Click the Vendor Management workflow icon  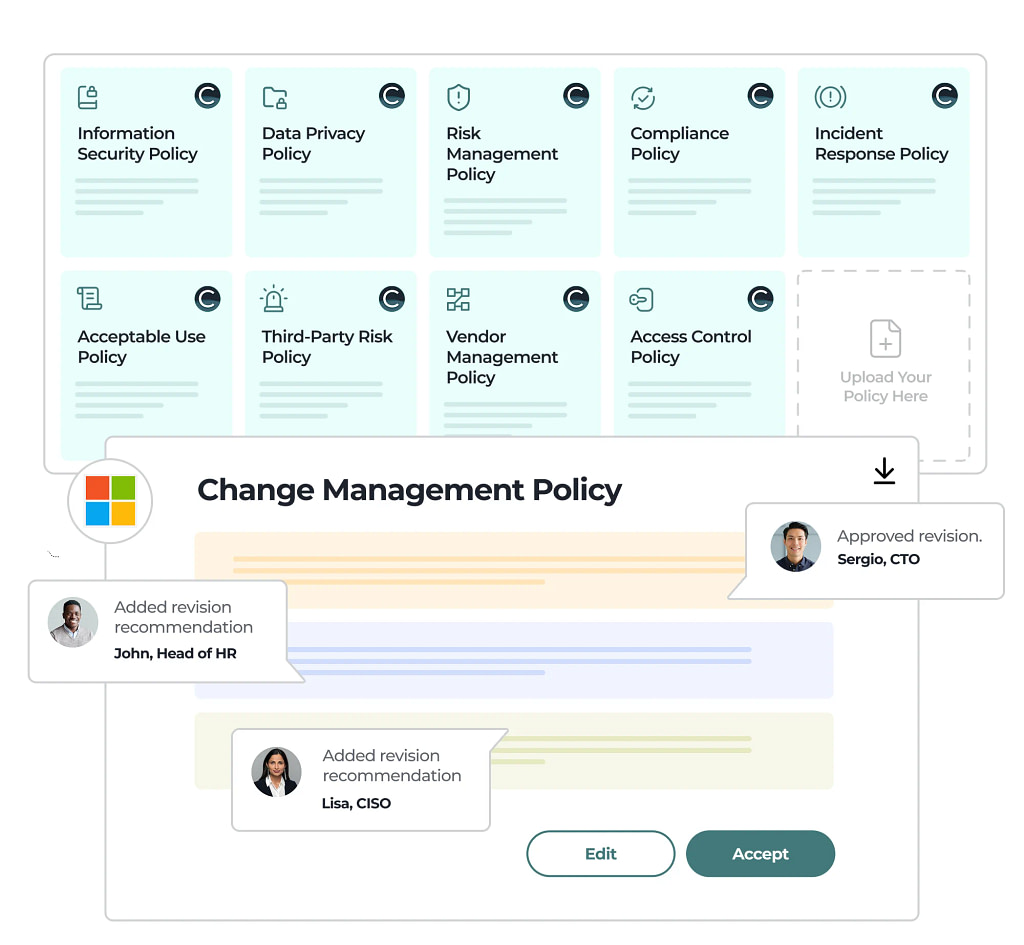click(458, 299)
